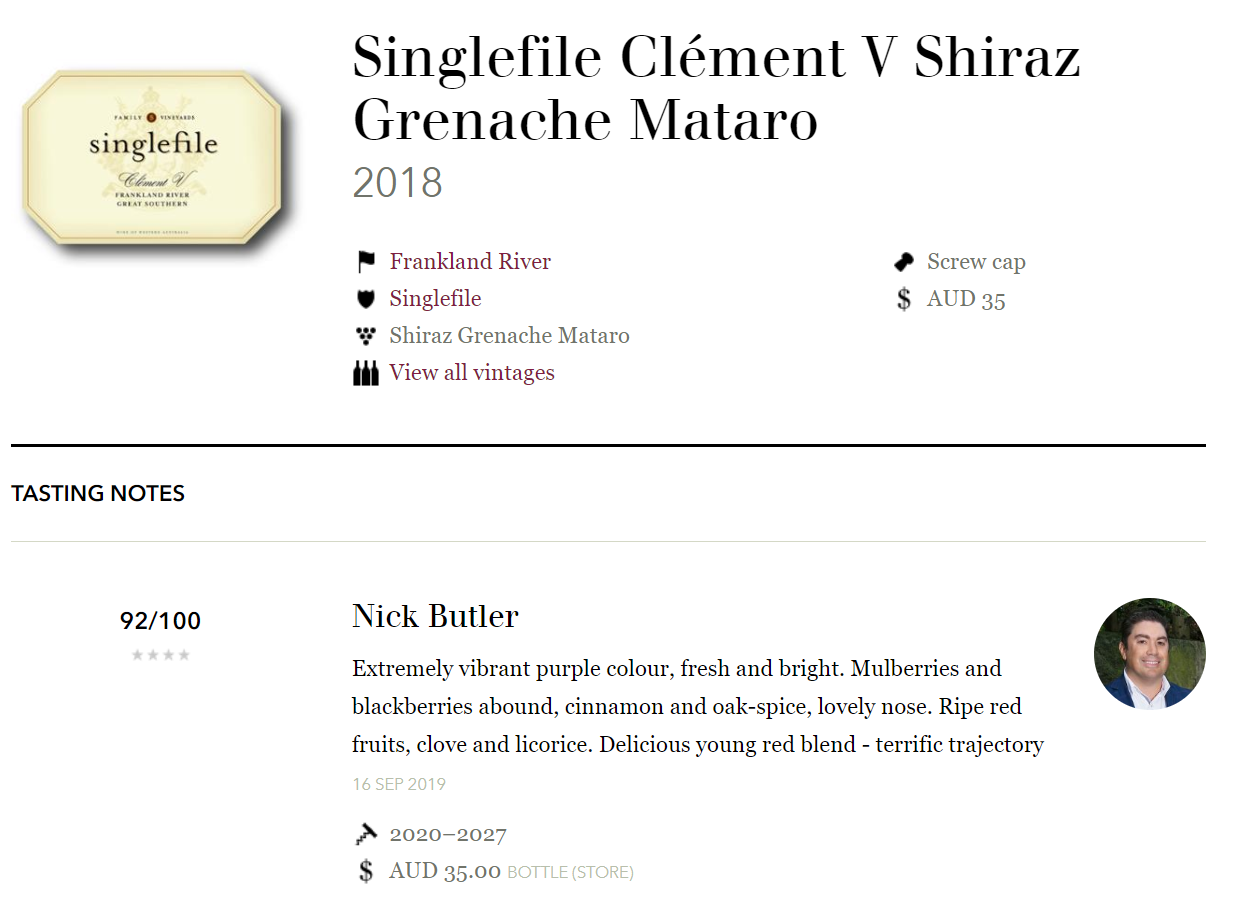Click the cork closure icon
The image size is (1239, 903).
pos(904,262)
